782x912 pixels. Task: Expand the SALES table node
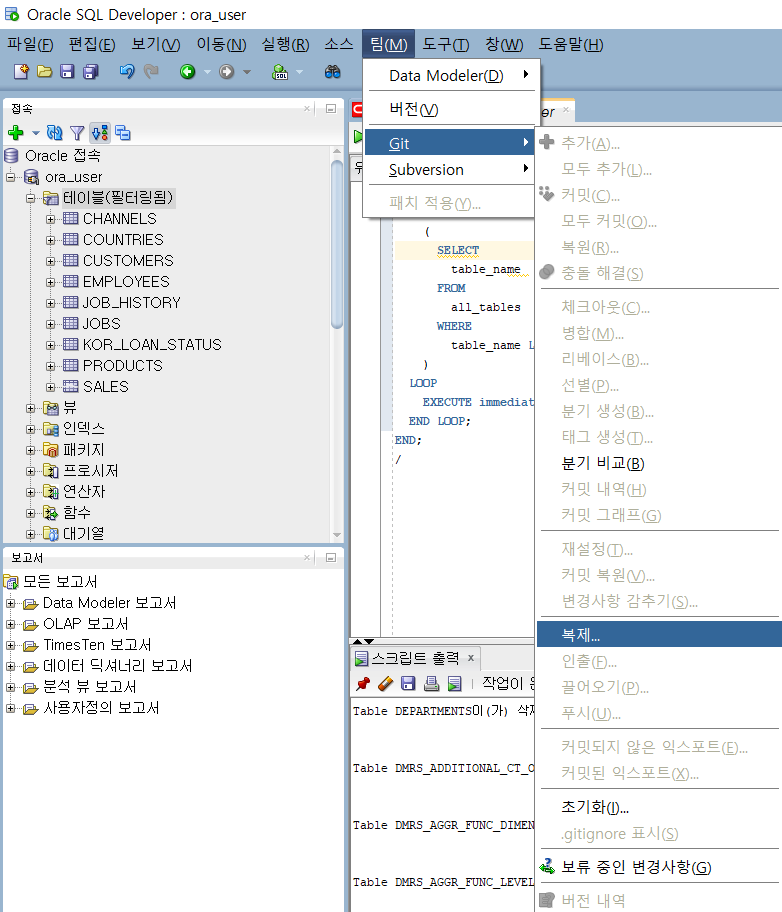click(51, 387)
